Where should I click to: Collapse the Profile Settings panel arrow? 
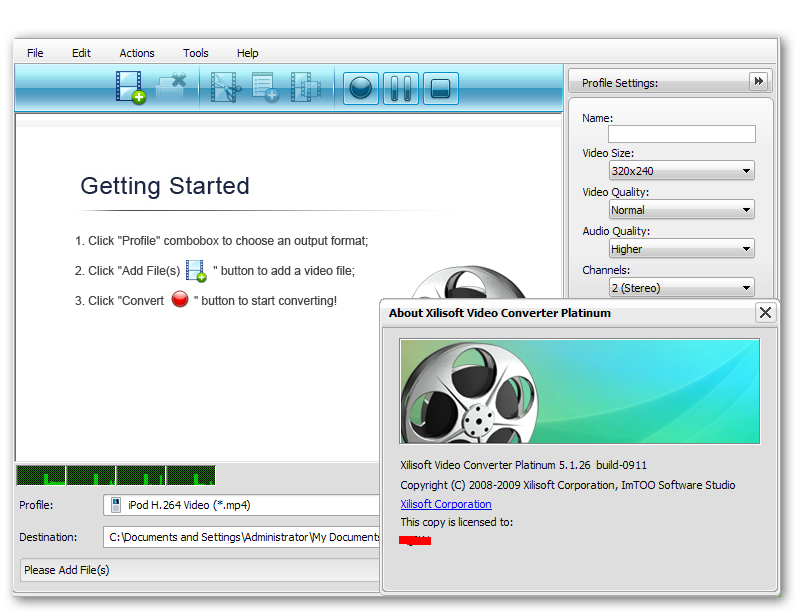pos(758,81)
